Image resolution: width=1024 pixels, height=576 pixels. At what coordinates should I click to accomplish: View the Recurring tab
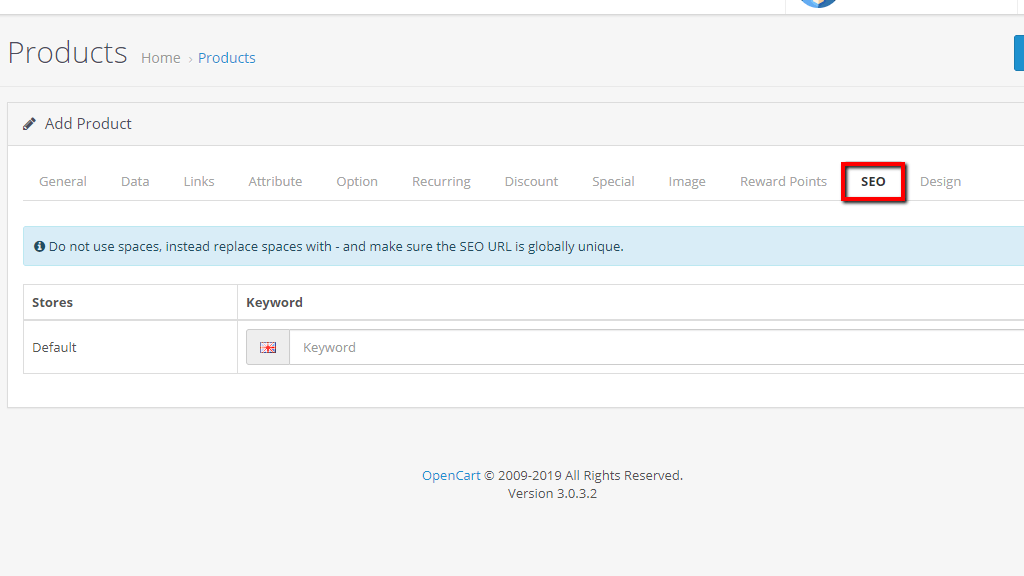441,181
